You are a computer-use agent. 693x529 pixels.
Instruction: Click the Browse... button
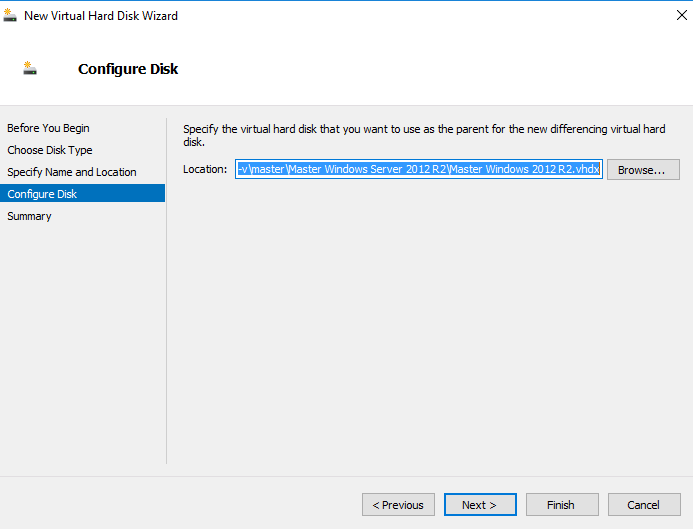coord(643,170)
